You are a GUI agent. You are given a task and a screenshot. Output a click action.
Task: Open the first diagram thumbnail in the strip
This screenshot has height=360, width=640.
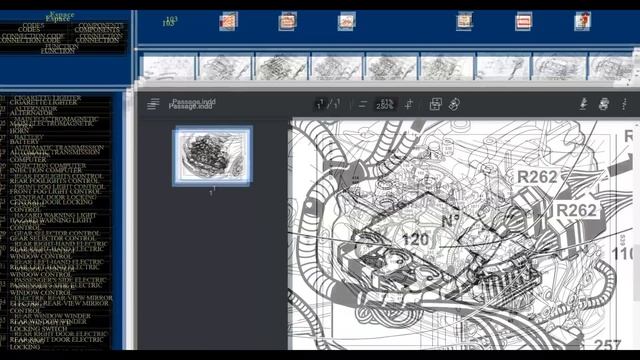pos(168,67)
